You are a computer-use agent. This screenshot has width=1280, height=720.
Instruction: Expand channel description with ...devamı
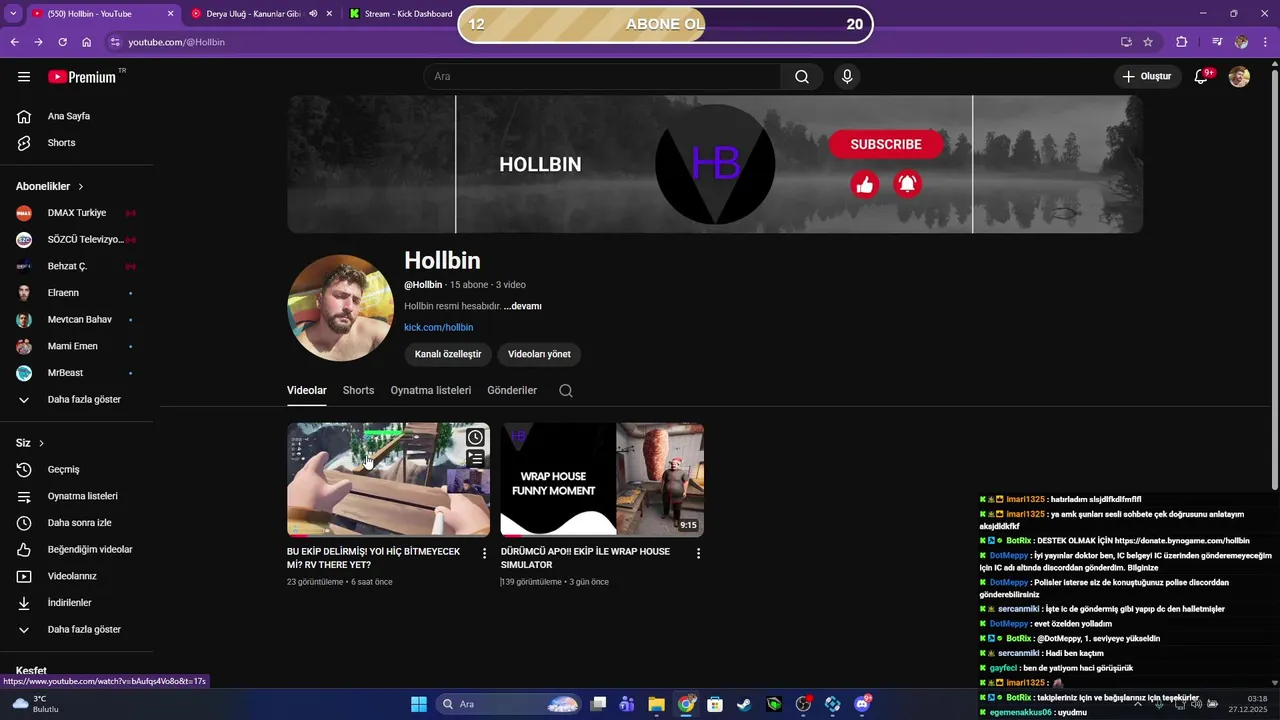pos(523,306)
